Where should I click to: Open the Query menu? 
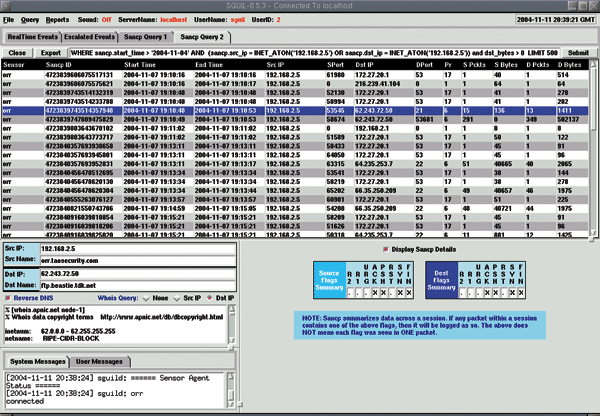click(30, 18)
